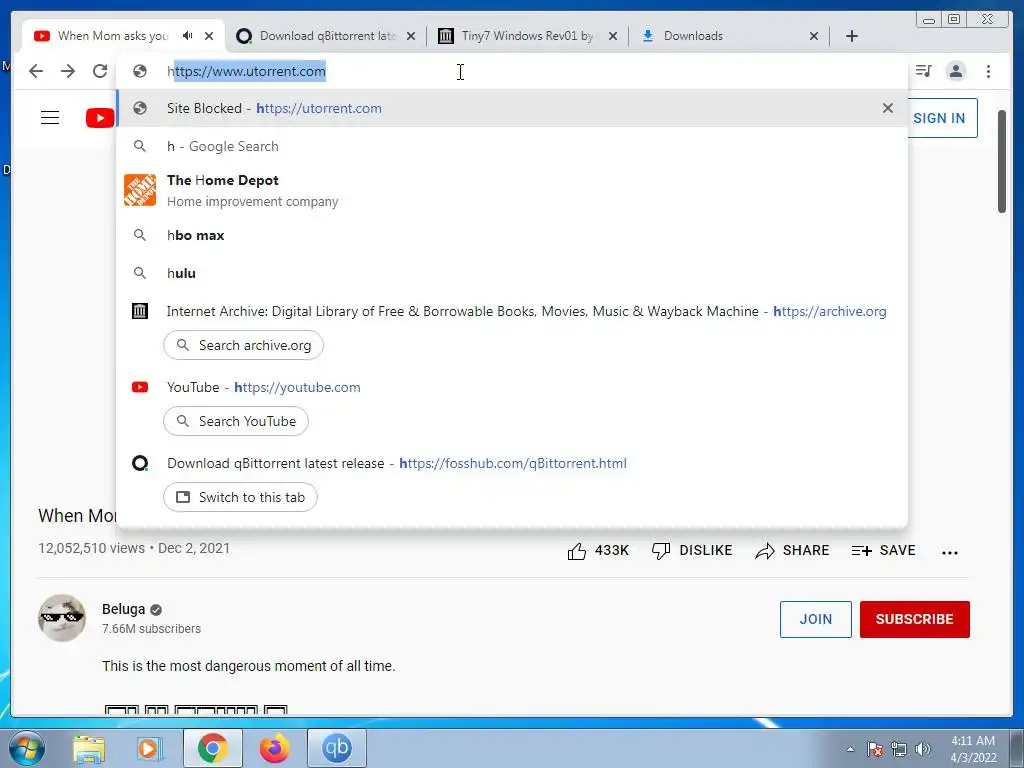
Task: Click the 'Search archive.org' chip
Action: tap(244, 345)
